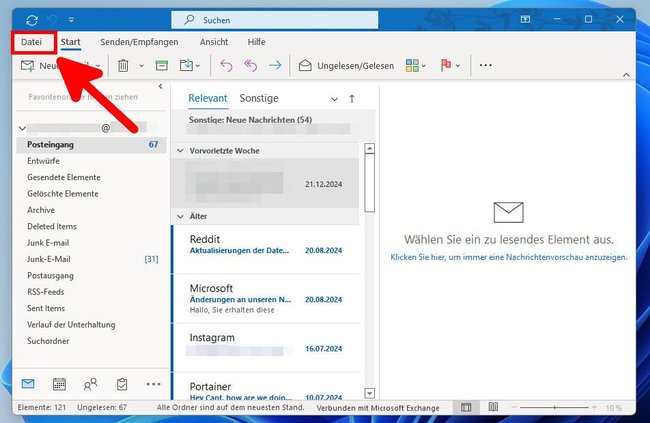Switch to the Sonstige inbox tab
This screenshot has height=423, width=650.
pos(259,98)
